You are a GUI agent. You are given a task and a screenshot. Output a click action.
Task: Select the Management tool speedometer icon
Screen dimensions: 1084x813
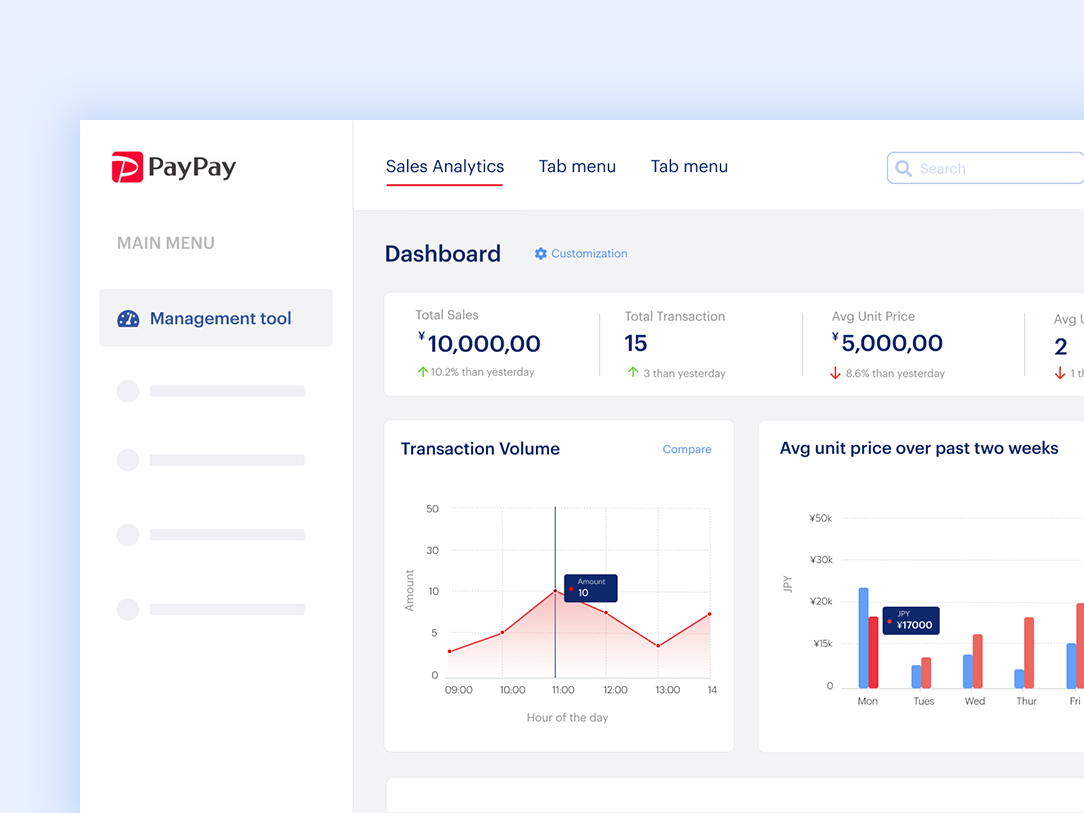coord(127,317)
